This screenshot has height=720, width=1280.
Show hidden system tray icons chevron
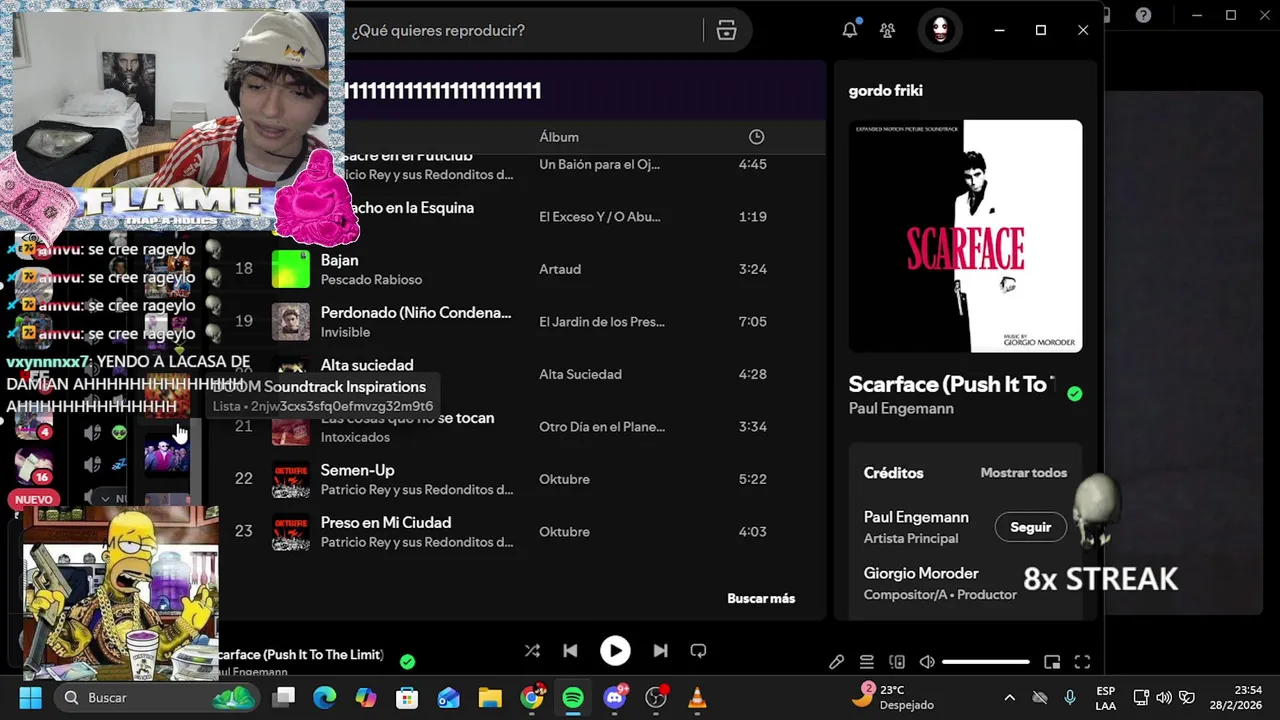[1010, 697]
